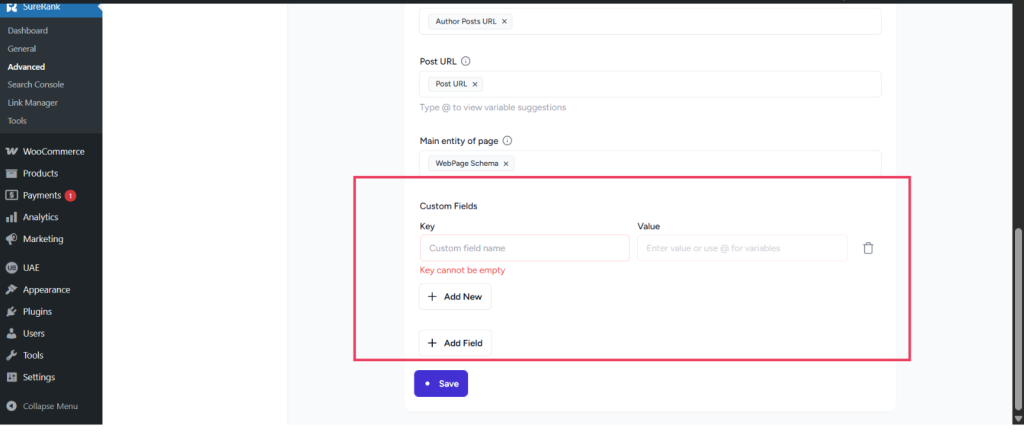Screen dimensions: 1024x436
Task: Click the scrollbar down arrow
Action: (1017, 419)
